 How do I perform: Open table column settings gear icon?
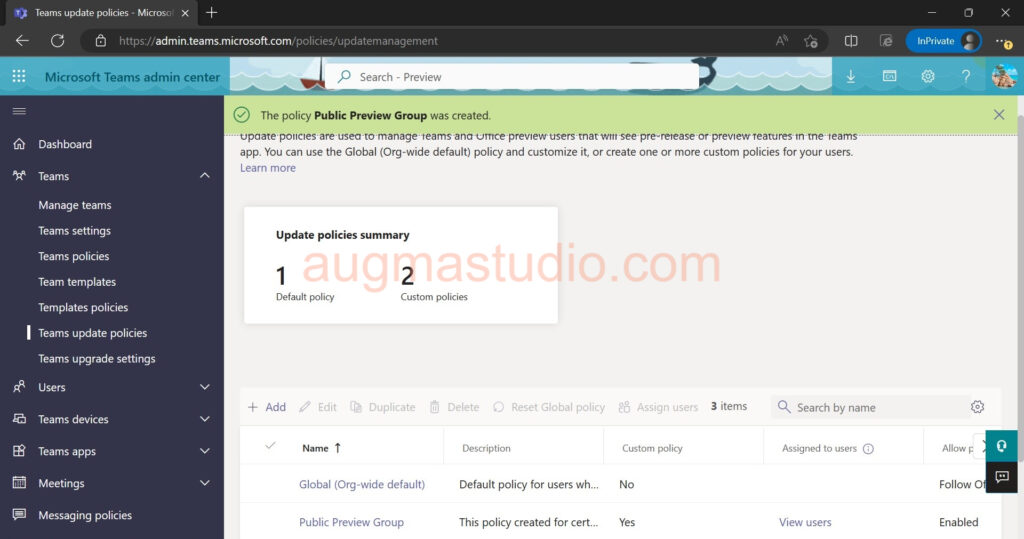pyautogui.click(x=977, y=407)
